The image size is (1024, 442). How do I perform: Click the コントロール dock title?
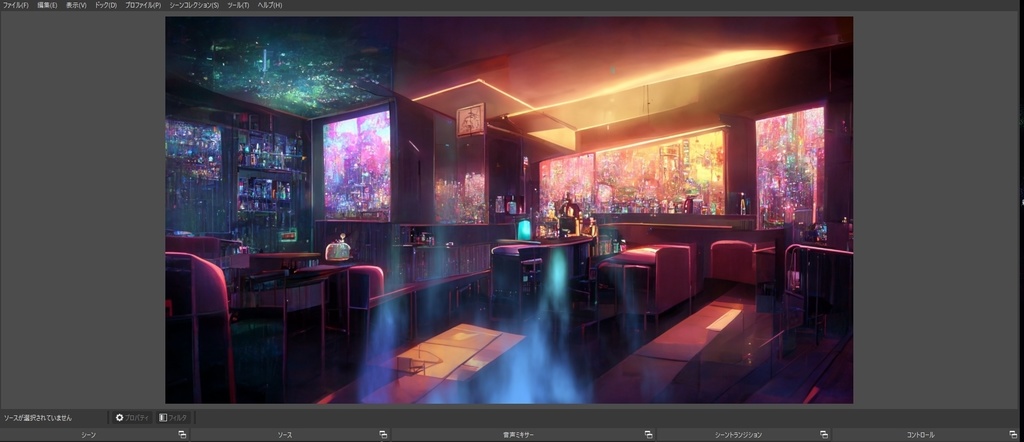[920, 435]
